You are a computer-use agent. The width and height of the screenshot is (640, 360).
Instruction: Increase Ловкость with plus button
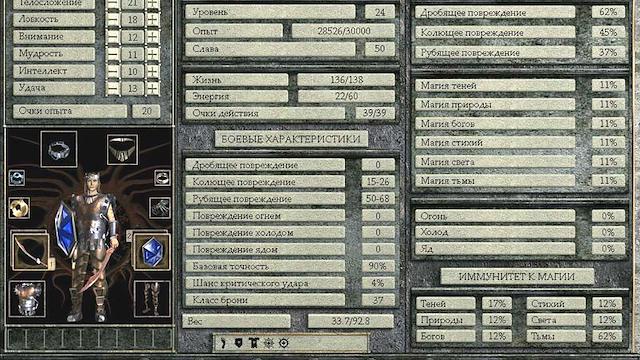point(152,20)
